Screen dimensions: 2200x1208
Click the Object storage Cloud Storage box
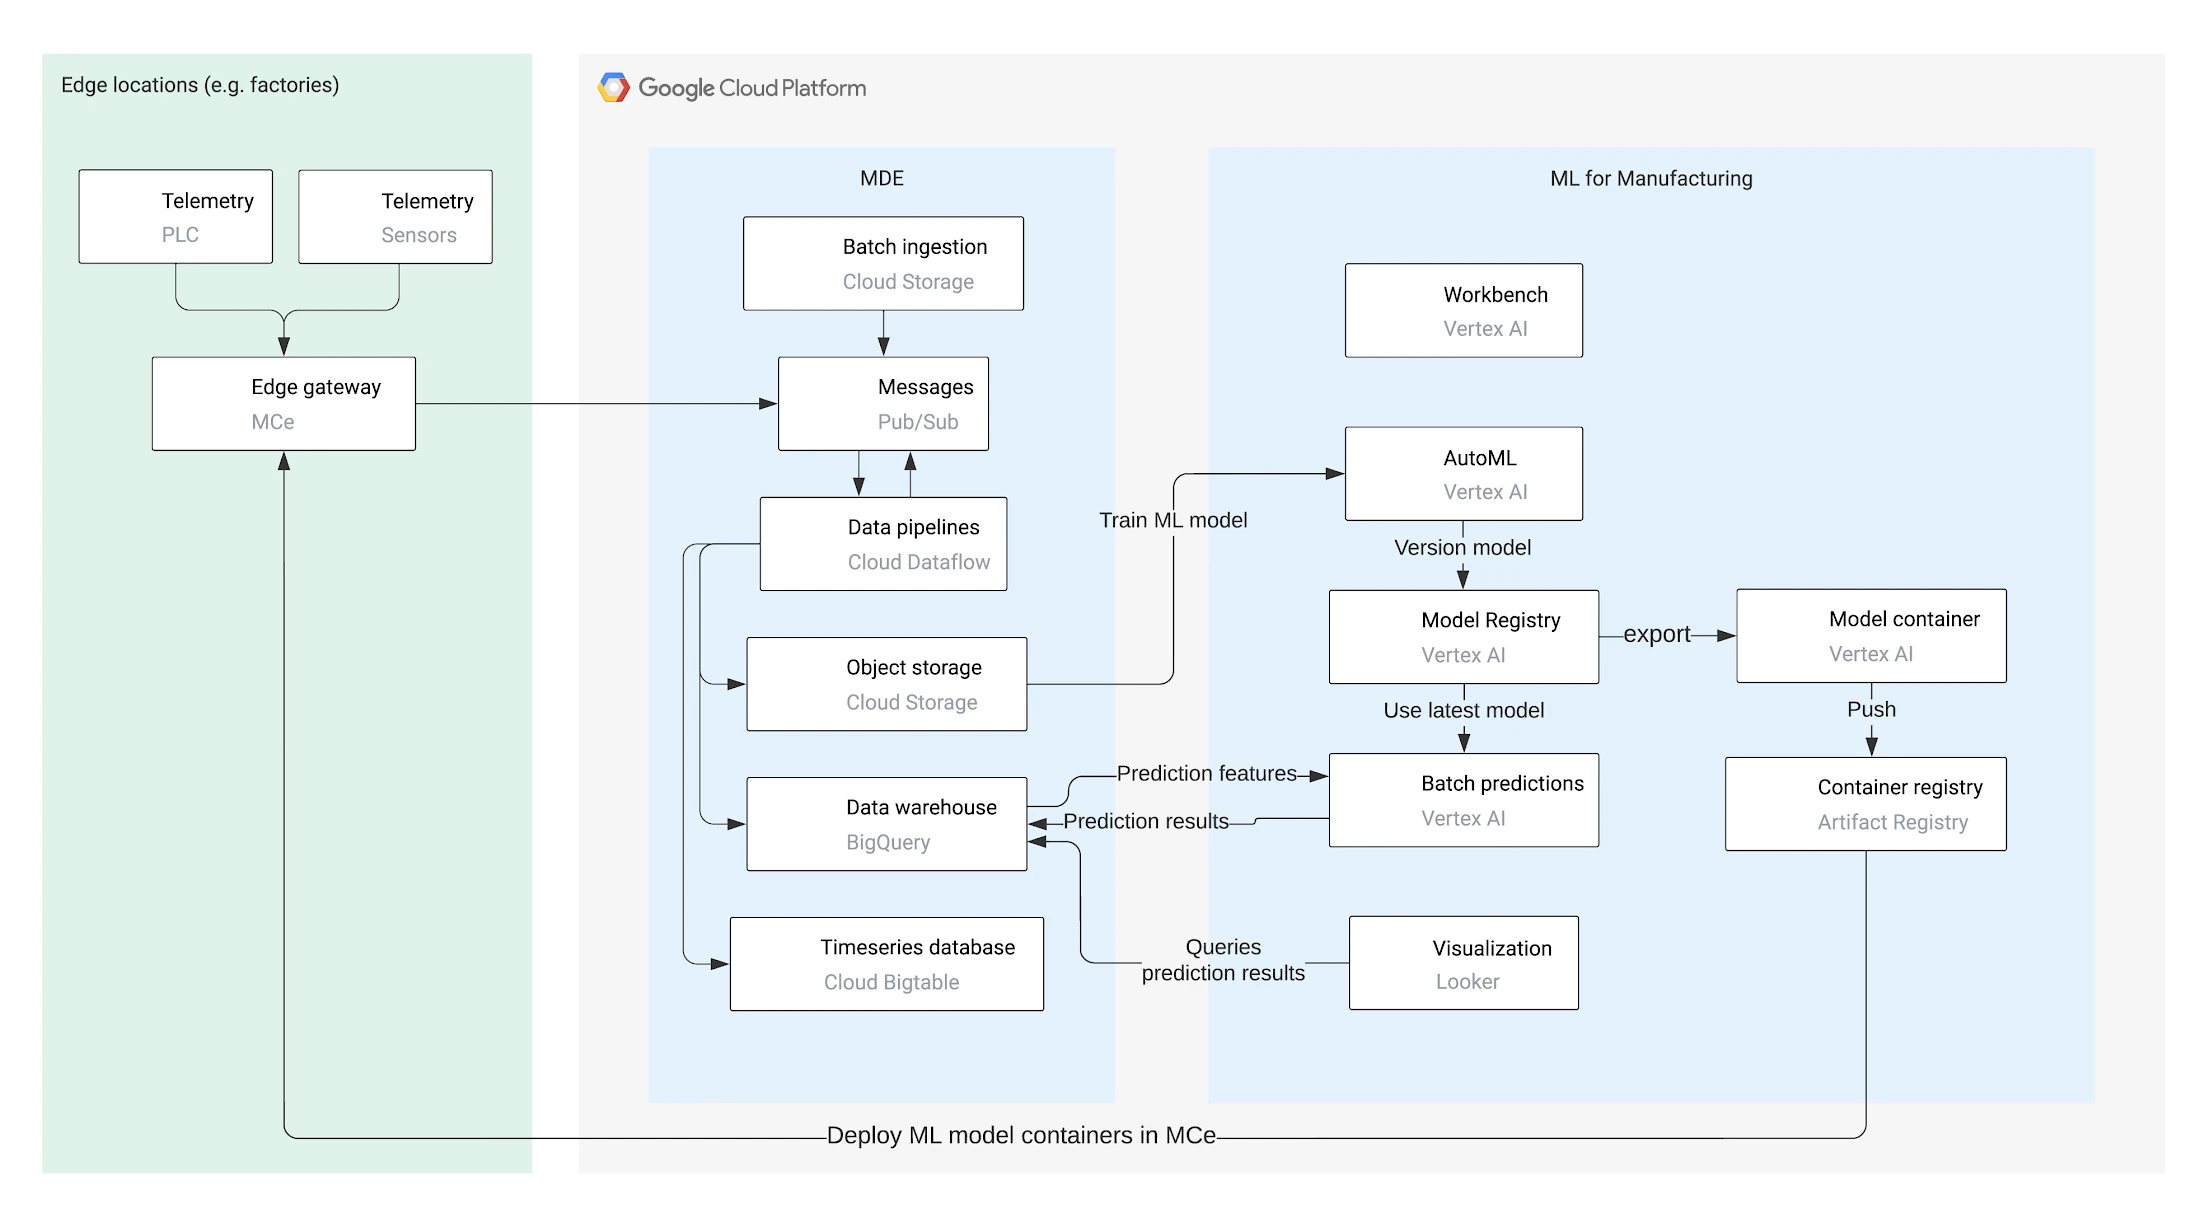[886, 684]
